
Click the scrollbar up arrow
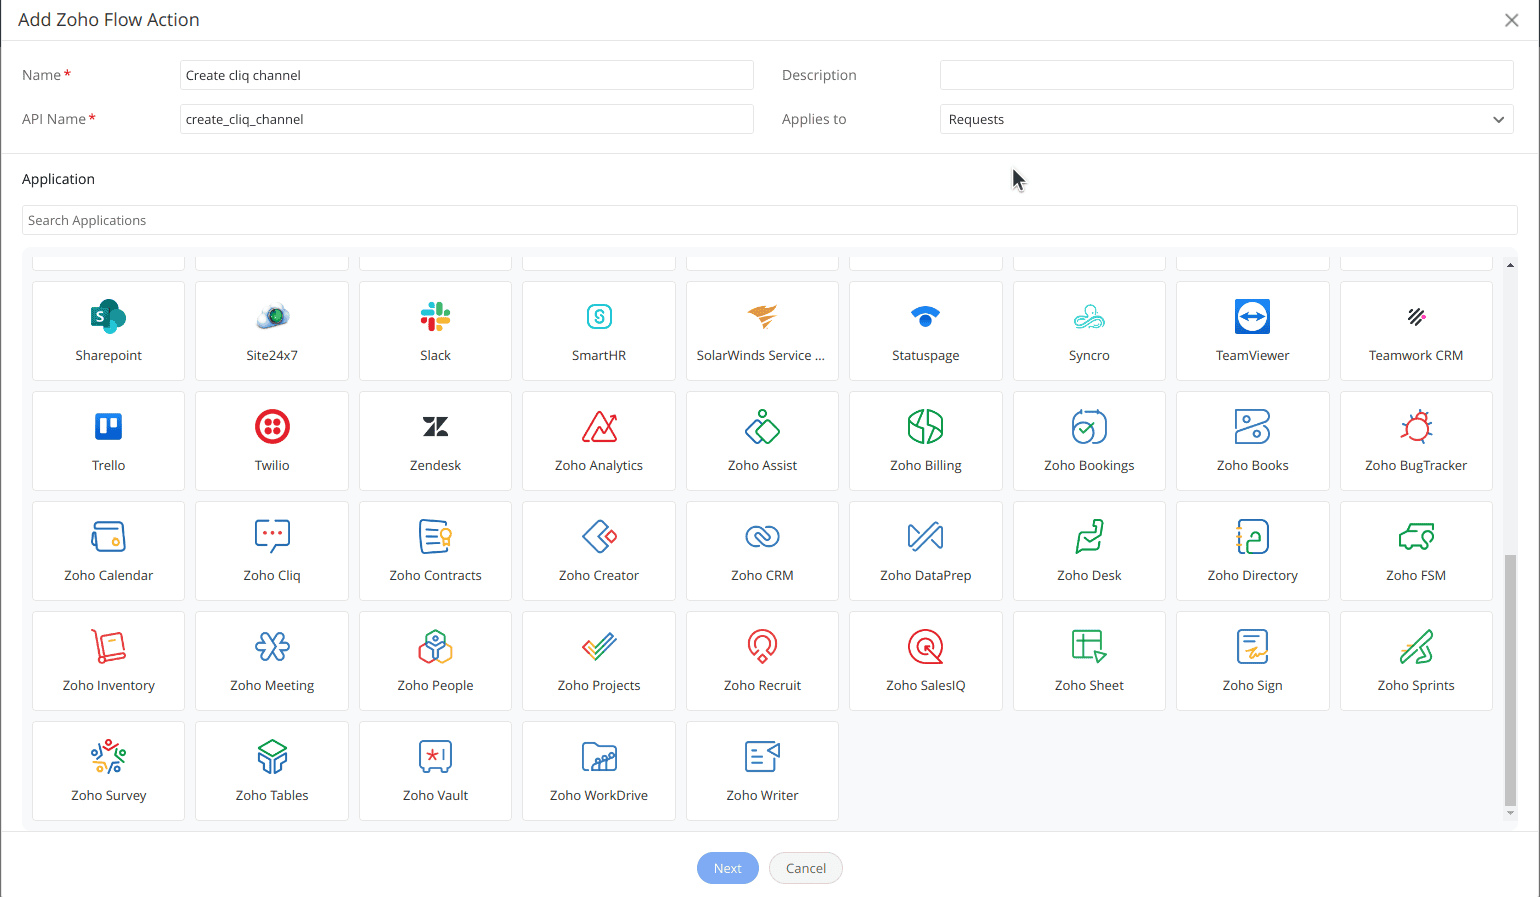(1510, 264)
